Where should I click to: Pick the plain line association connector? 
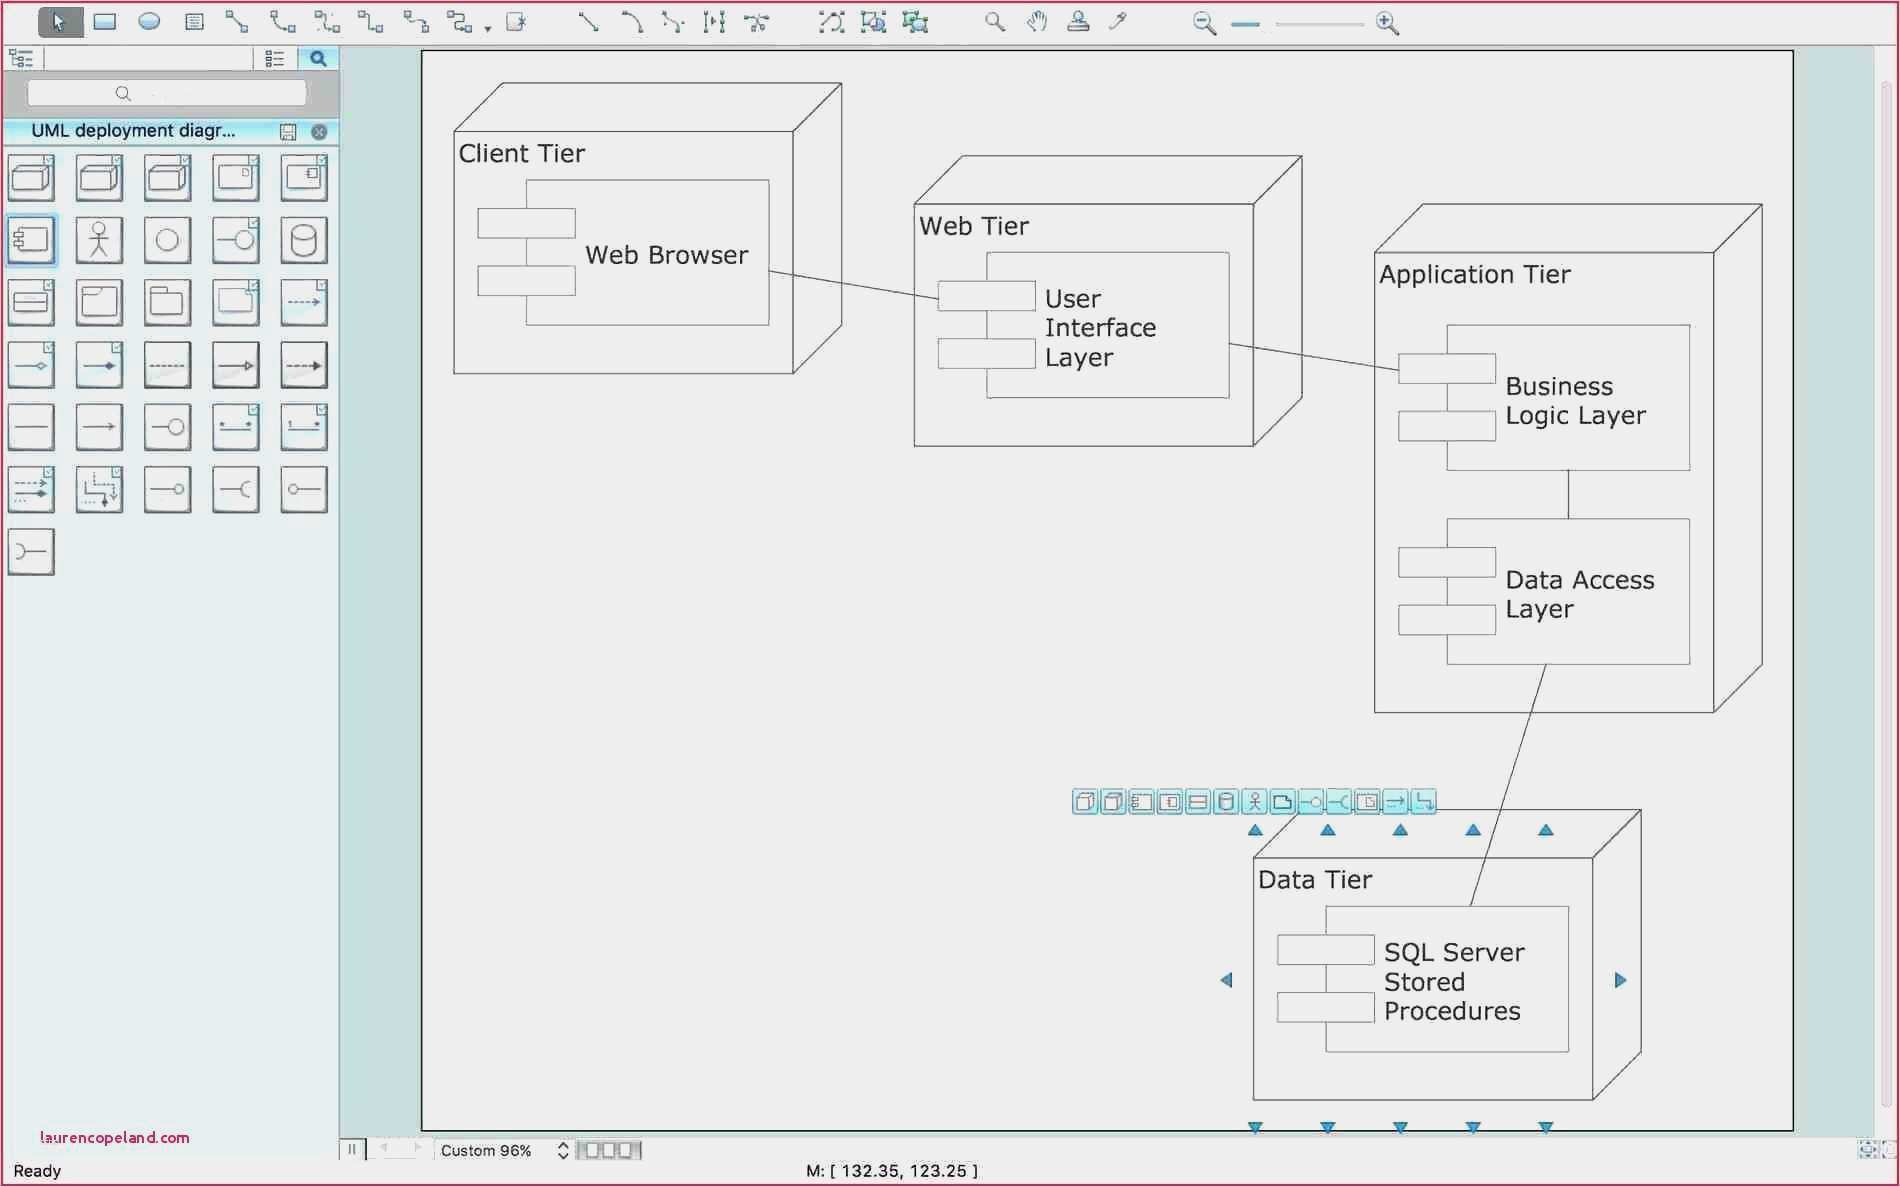(31, 427)
